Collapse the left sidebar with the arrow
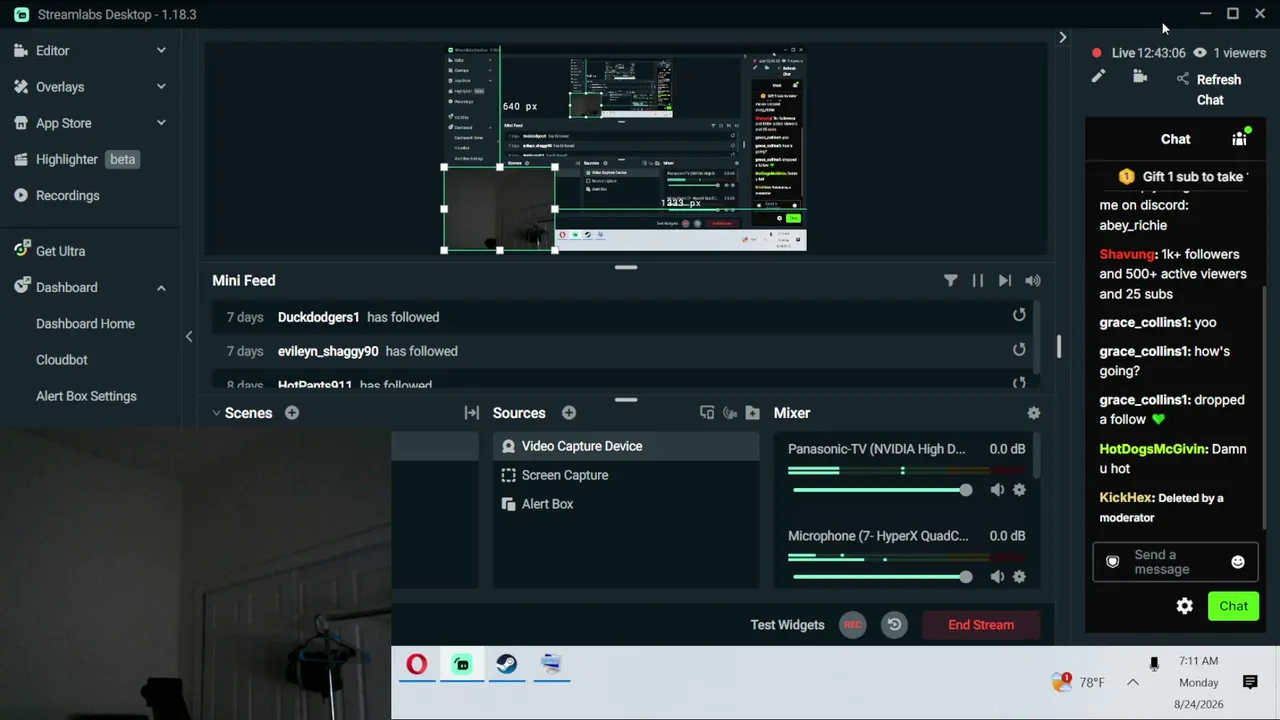Image resolution: width=1280 pixels, height=720 pixels. 189,337
